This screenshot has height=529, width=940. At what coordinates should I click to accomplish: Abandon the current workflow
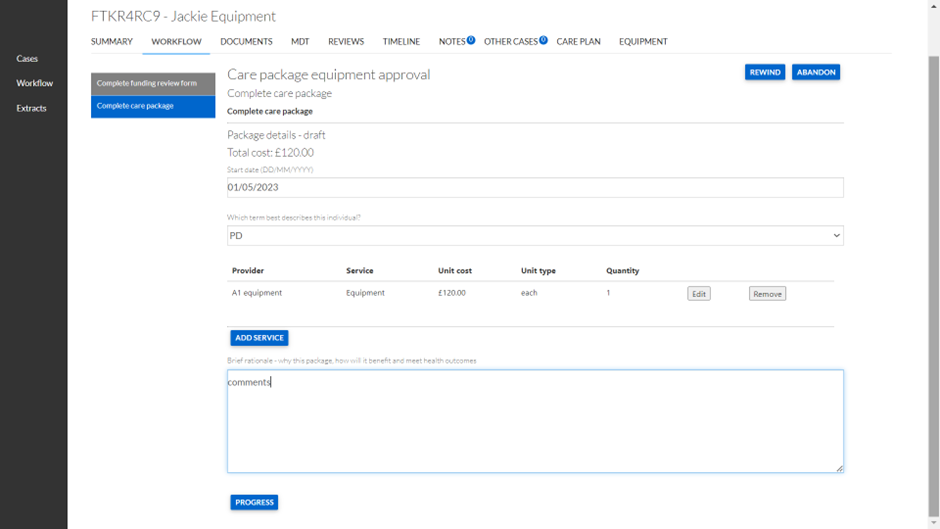(x=816, y=72)
